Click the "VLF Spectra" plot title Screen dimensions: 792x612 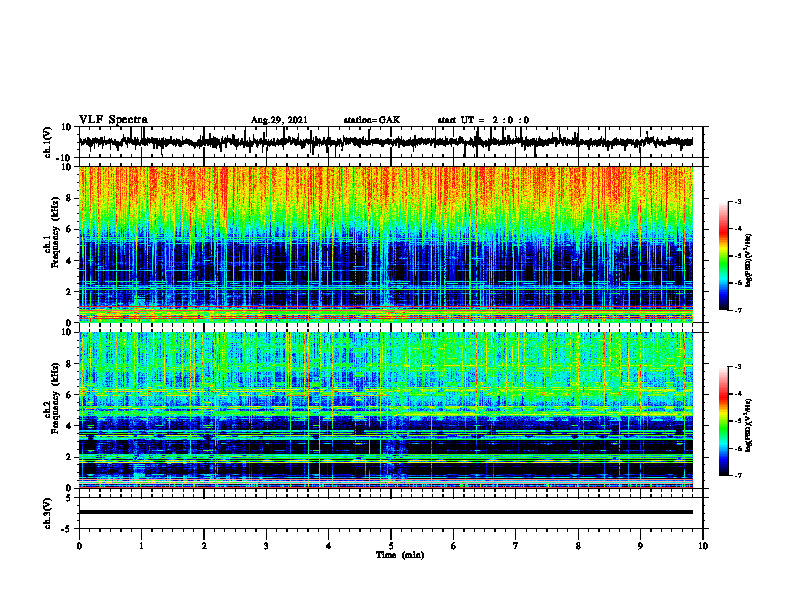point(113,120)
